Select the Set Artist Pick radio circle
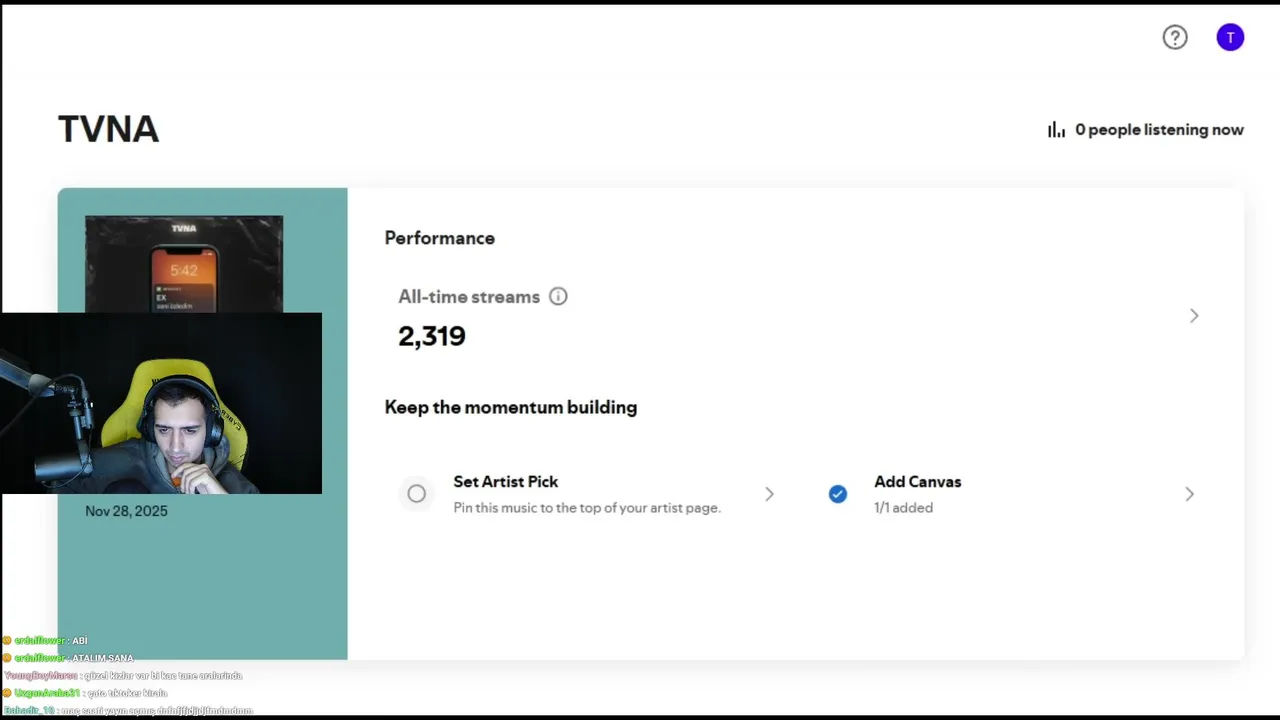This screenshot has height=720, width=1280. 417,494
